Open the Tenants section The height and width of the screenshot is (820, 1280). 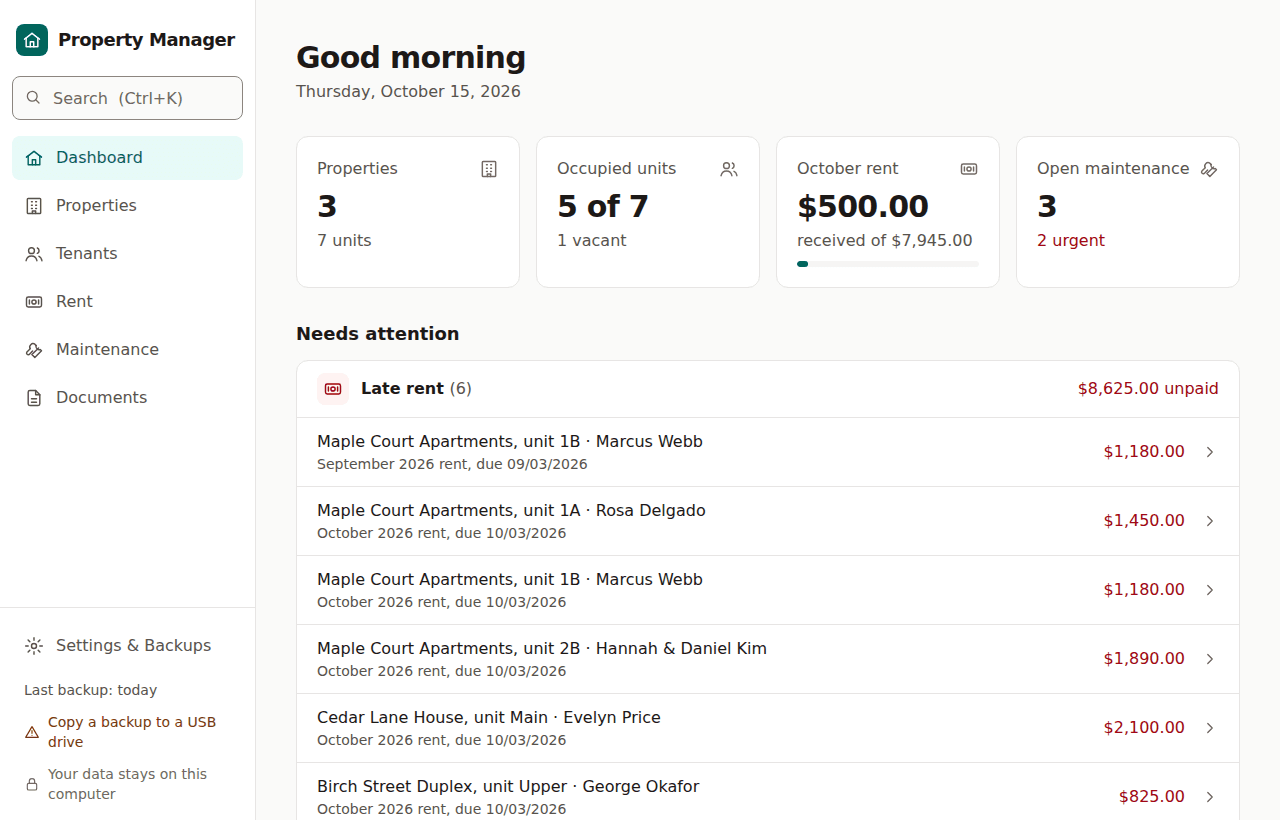pos(128,254)
